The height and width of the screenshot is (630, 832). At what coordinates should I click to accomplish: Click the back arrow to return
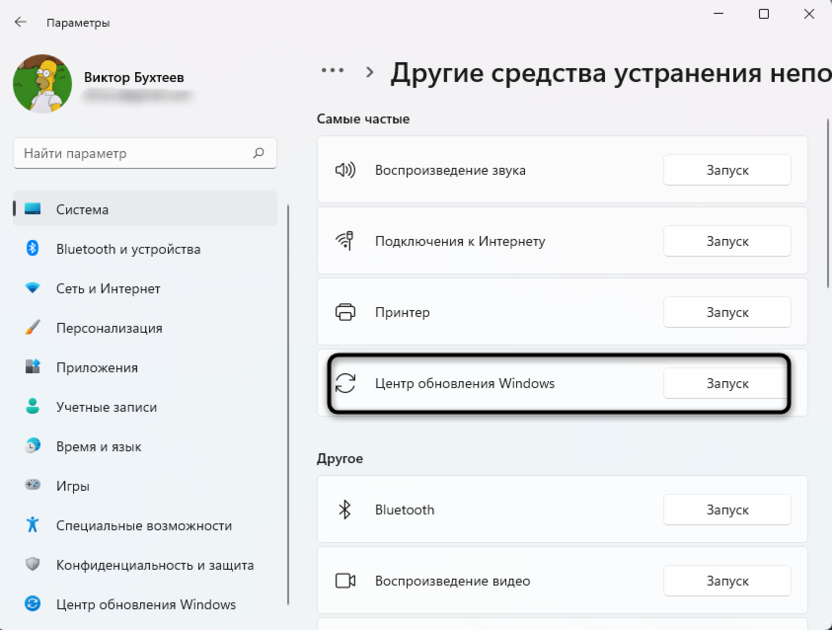click(20, 21)
